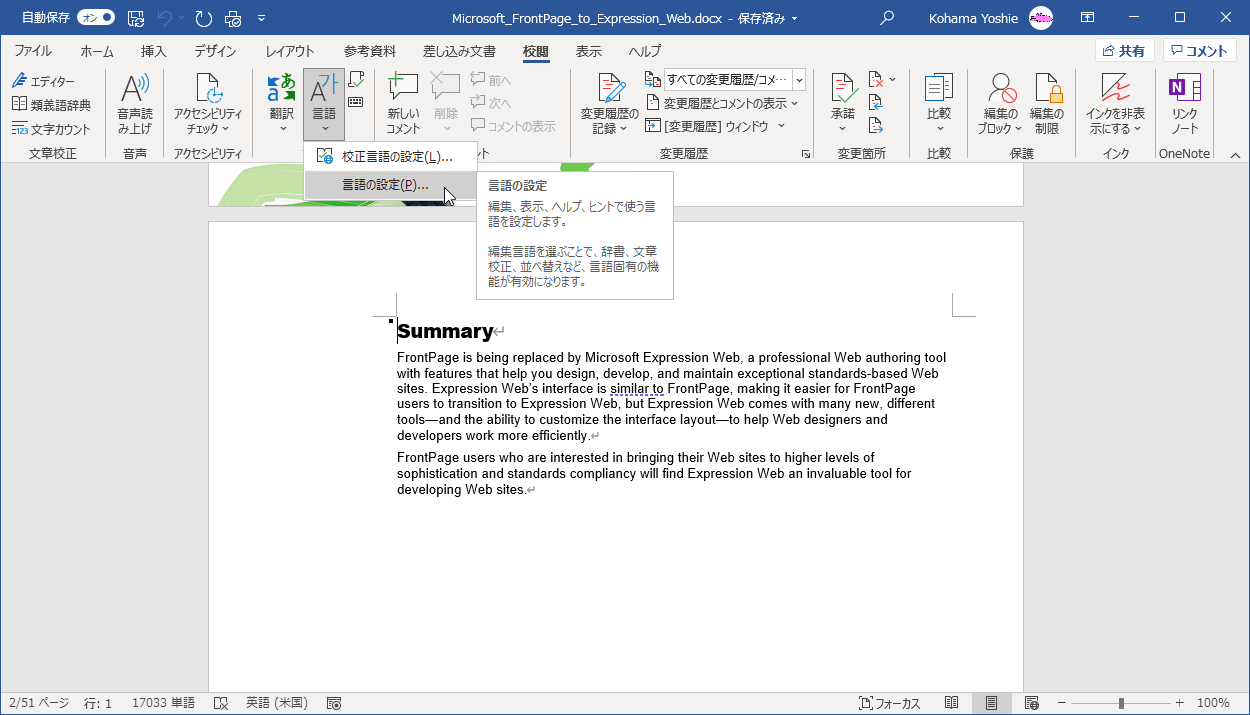Click the 変更履歴の記録 icon
The height and width of the screenshot is (715, 1250).
[x=608, y=103]
